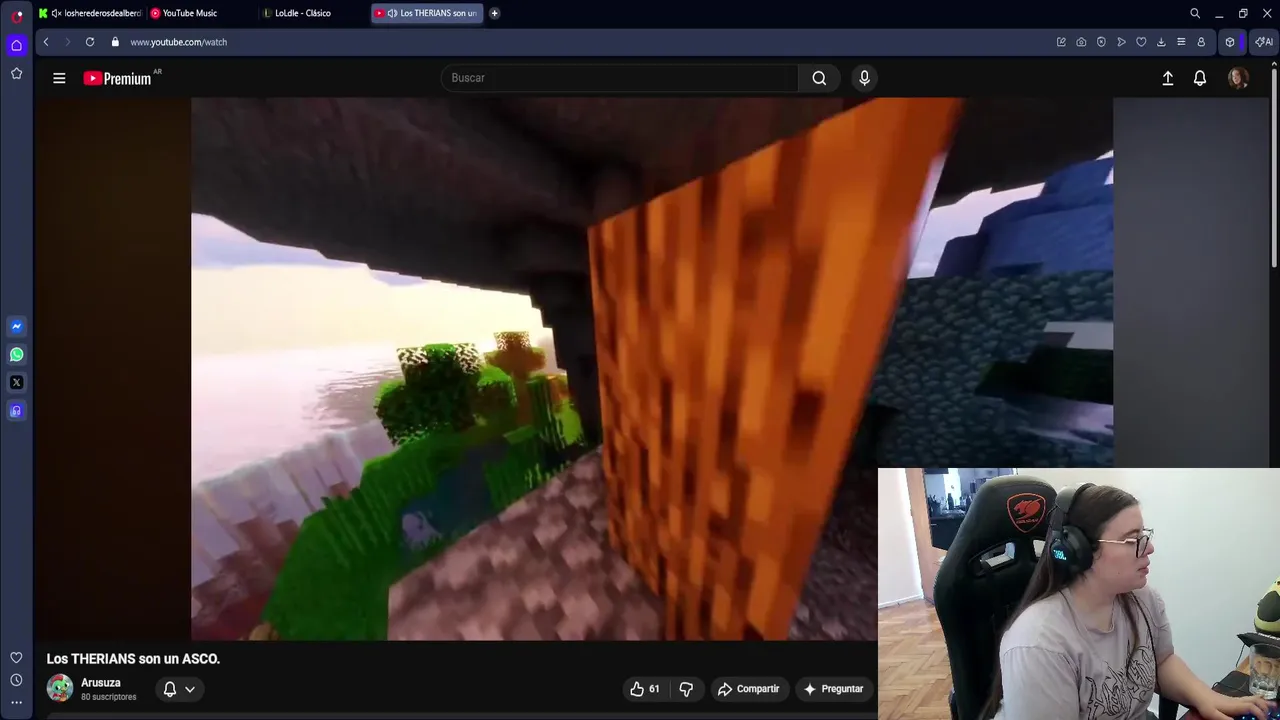Open the extensions cube icon
The width and height of the screenshot is (1280, 720).
tap(1230, 42)
